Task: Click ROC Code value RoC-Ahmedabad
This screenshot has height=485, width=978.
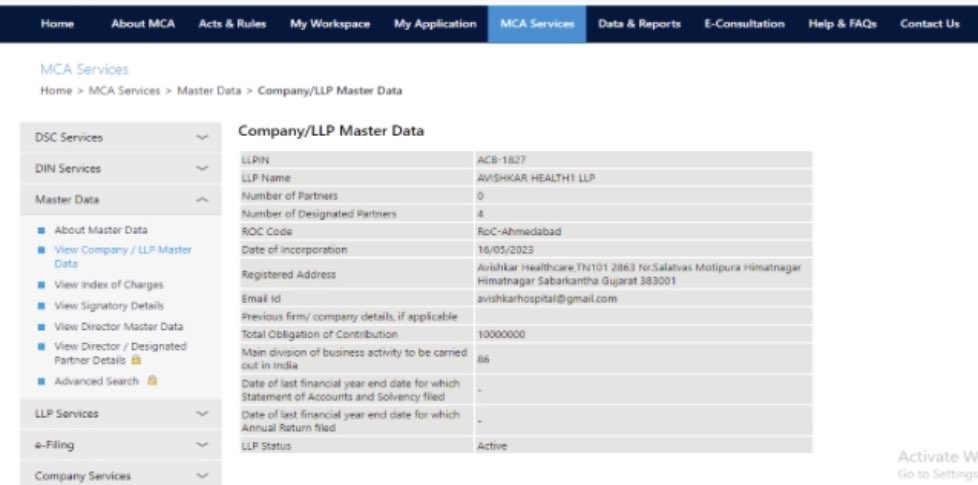Action: 519,231
